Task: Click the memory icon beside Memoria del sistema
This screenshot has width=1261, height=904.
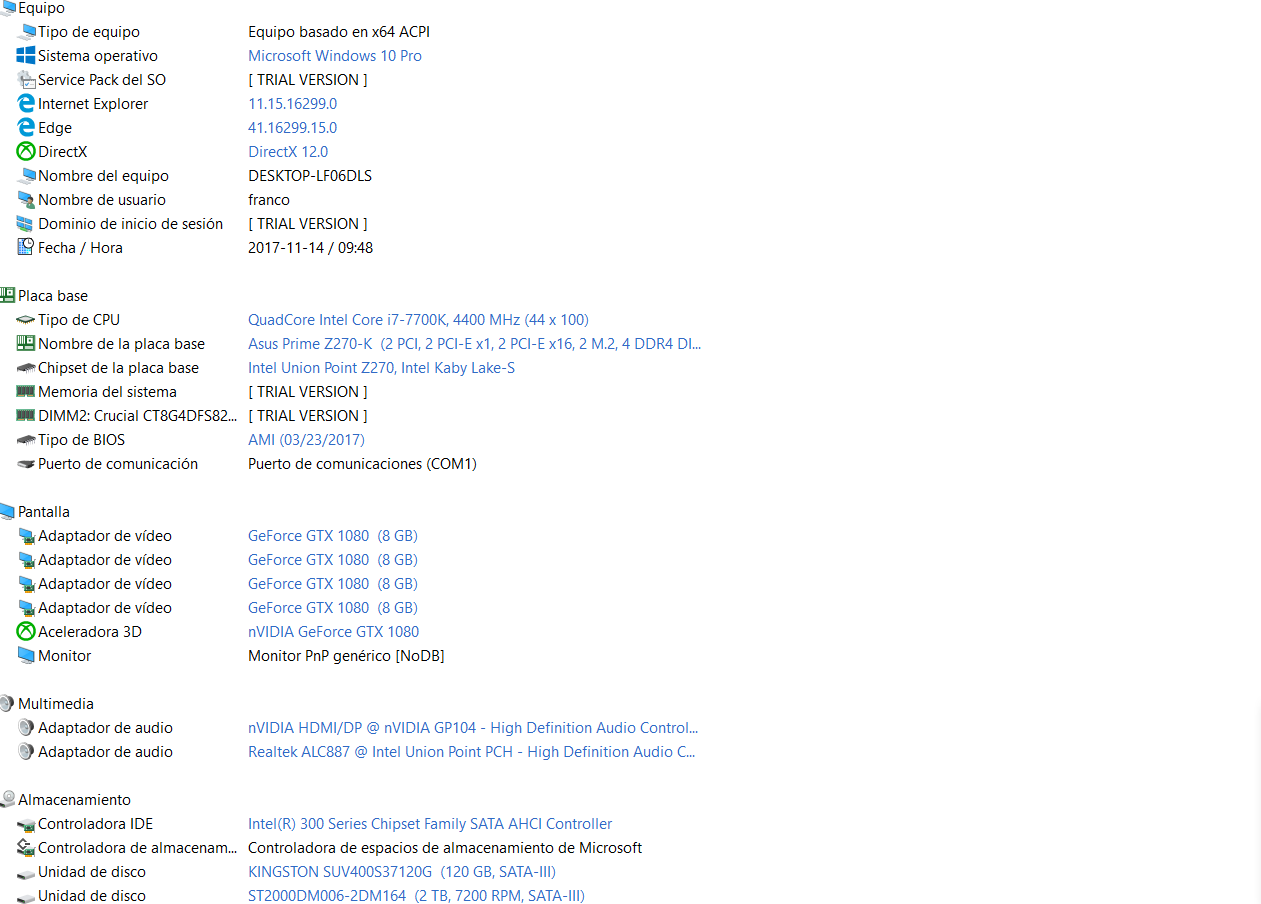Action: (x=26, y=392)
